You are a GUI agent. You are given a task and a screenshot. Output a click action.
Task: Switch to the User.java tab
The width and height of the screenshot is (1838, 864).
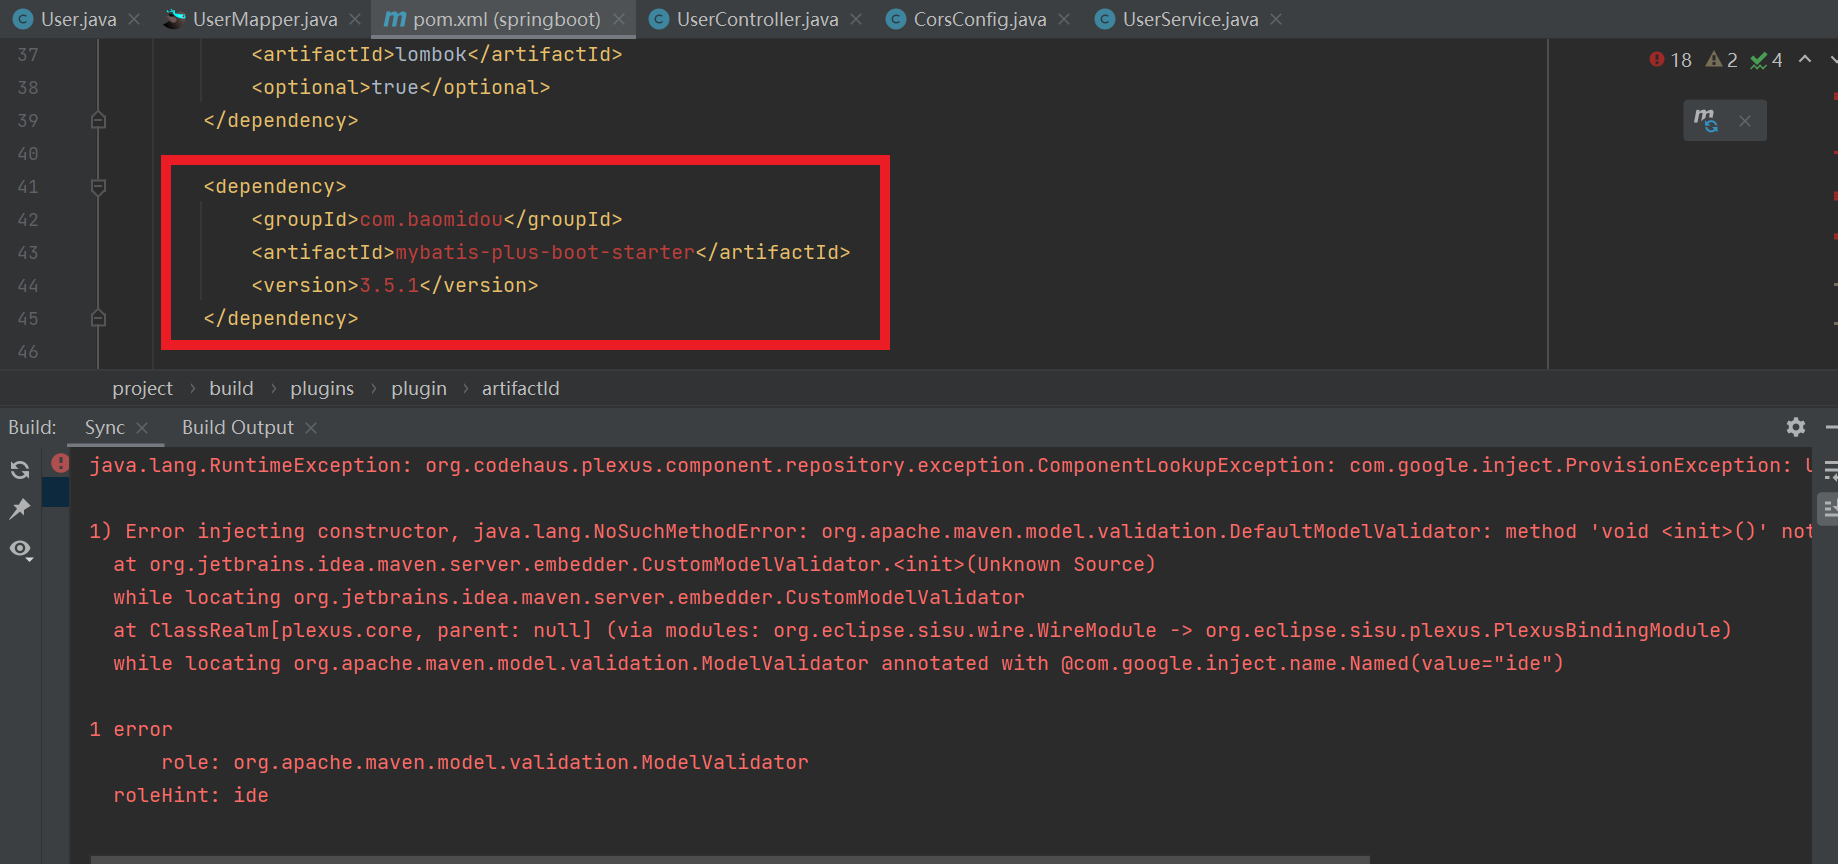[78, 19]
